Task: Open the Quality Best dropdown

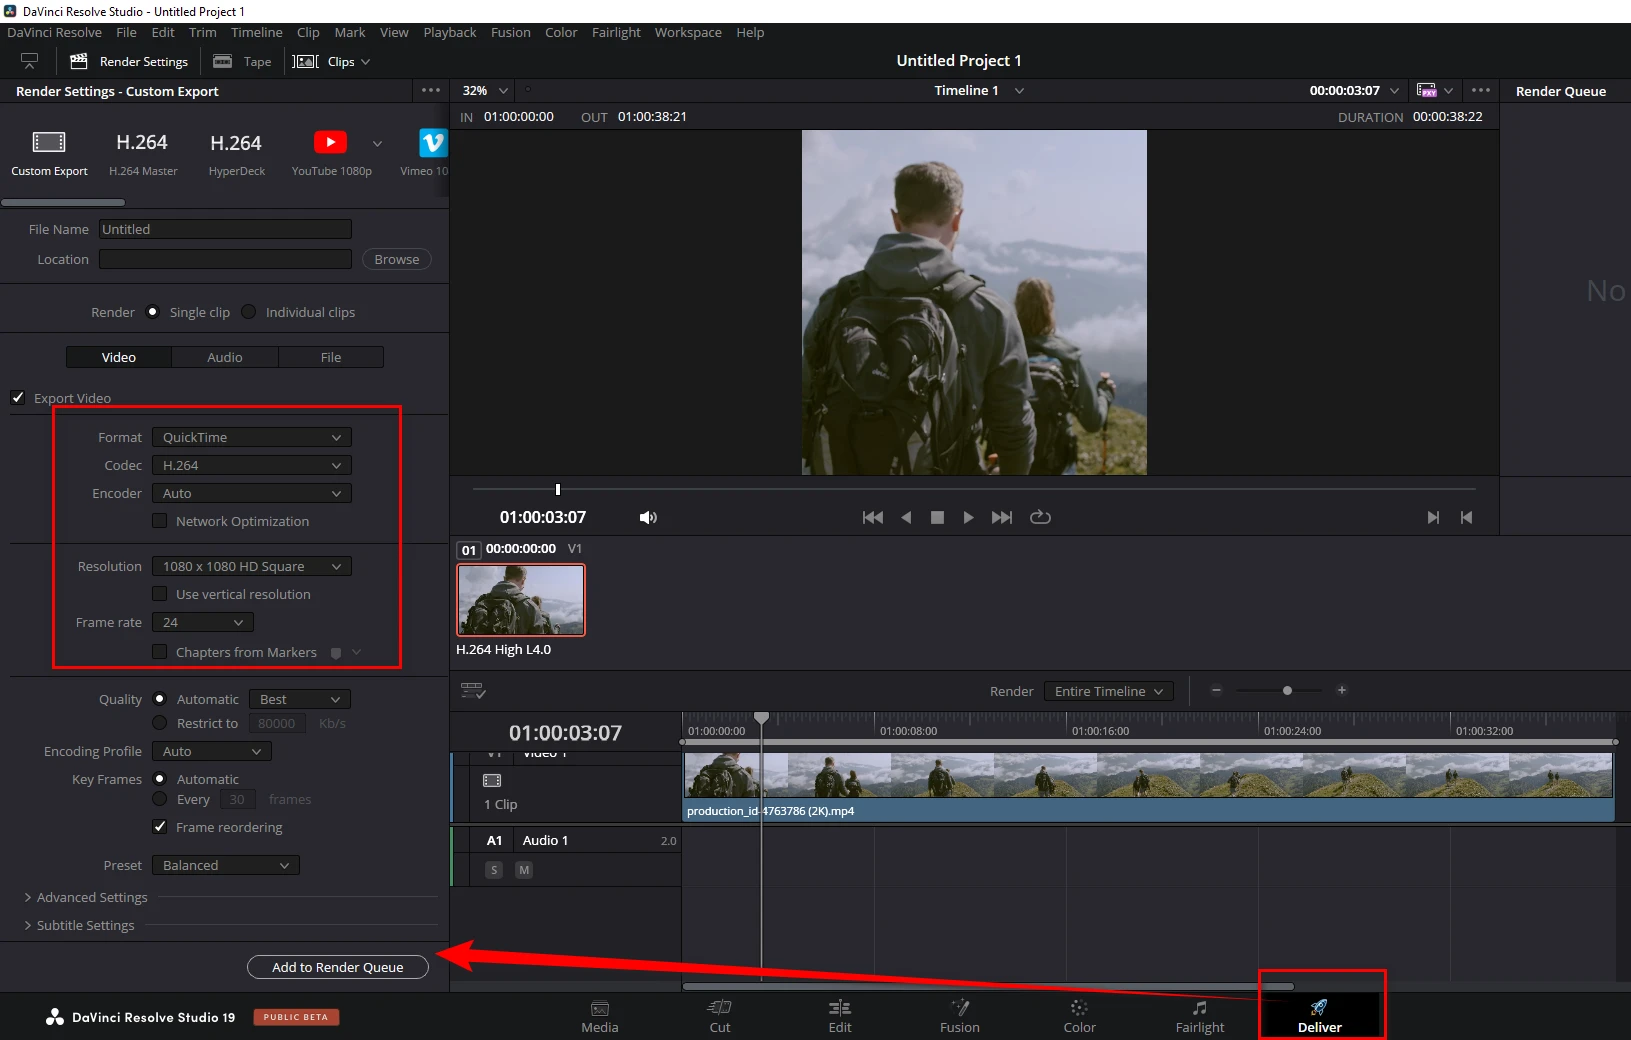Action: point(299,699)
